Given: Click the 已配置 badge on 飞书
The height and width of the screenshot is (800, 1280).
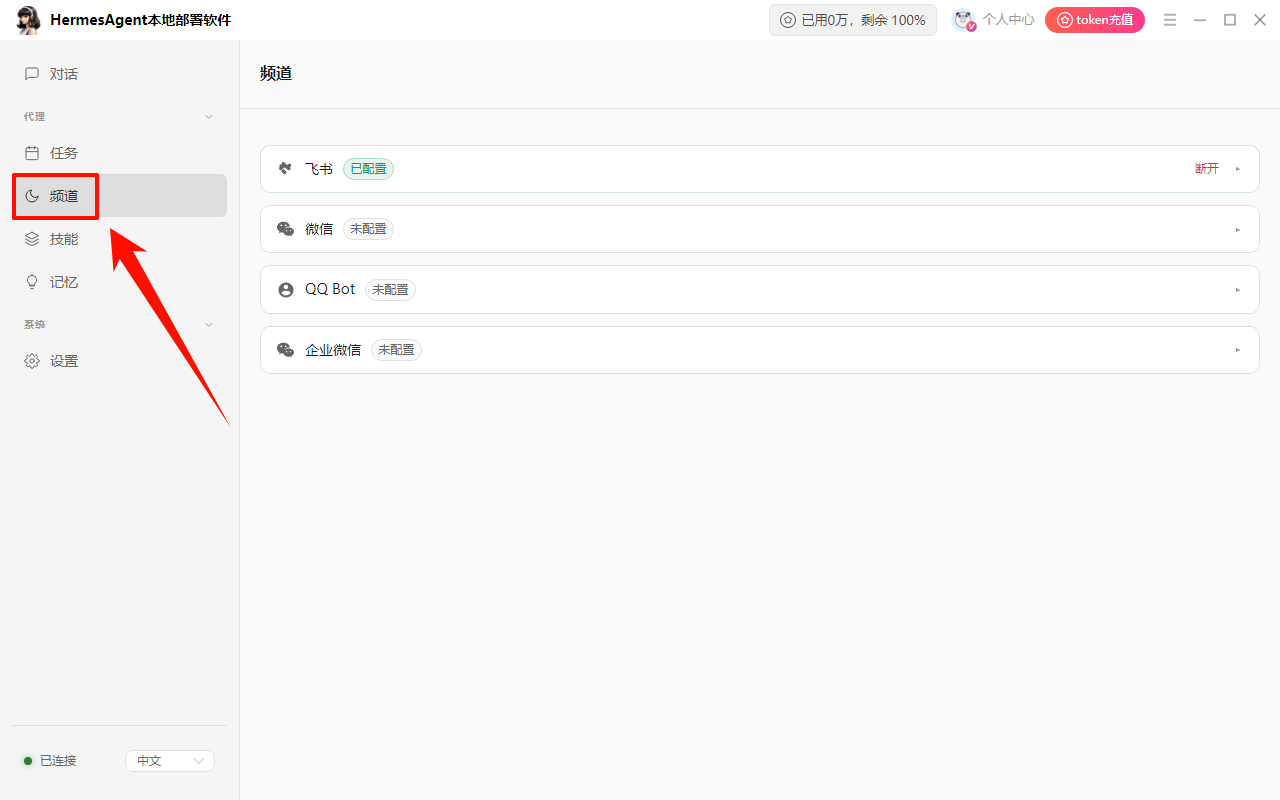Looking at the screenshot, I should pyautogui.click(x=368, y=169).
